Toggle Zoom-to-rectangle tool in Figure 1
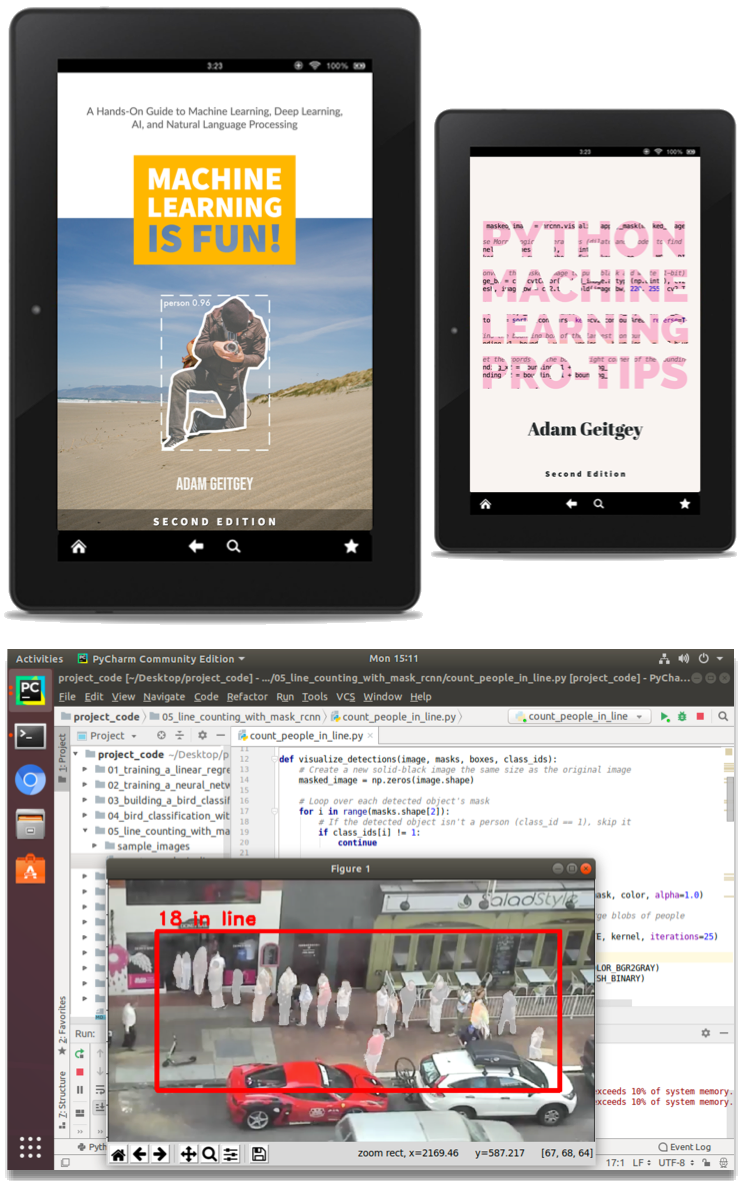 point(209,1154)
